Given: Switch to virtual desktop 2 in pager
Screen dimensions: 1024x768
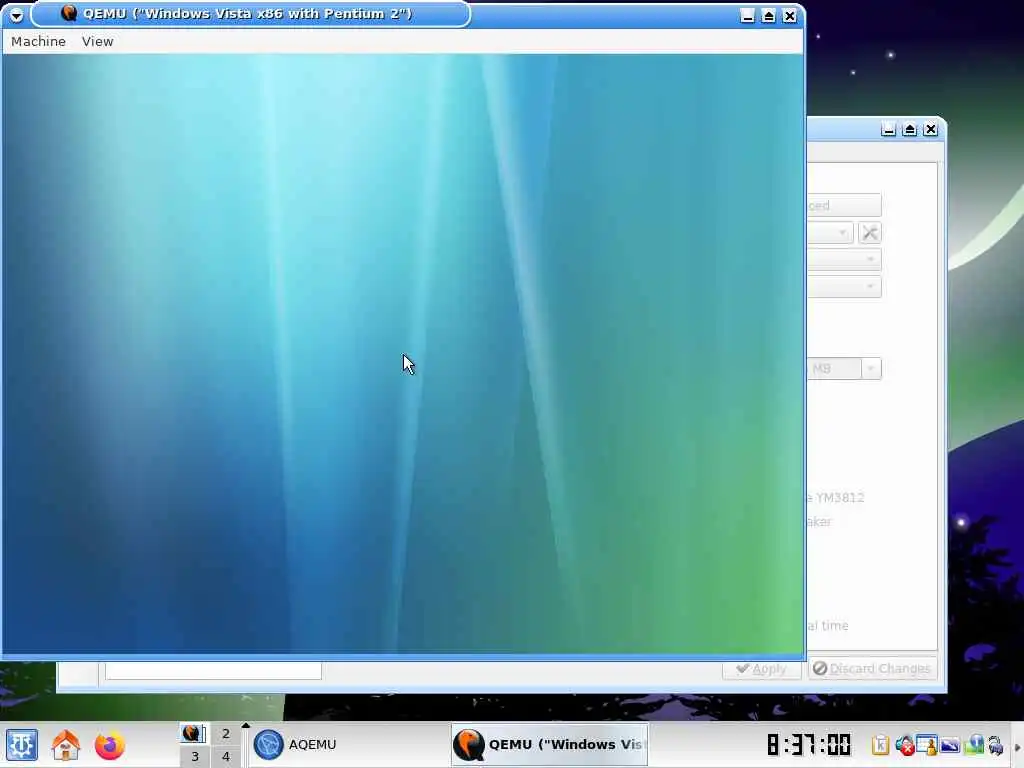Looking at the screenshot, I should pyautogui.click(x=226, y=733).
